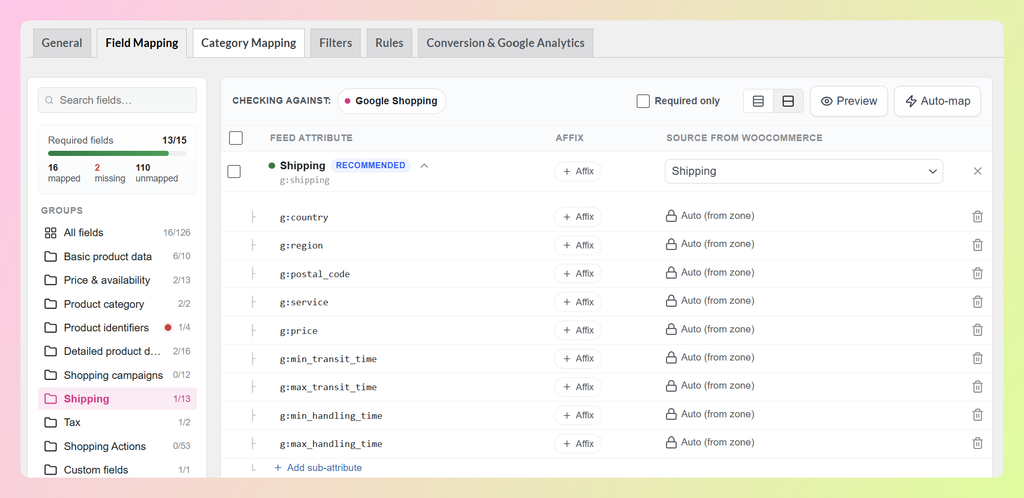Tick the Shipping row checkbox

tap(234, 172)
